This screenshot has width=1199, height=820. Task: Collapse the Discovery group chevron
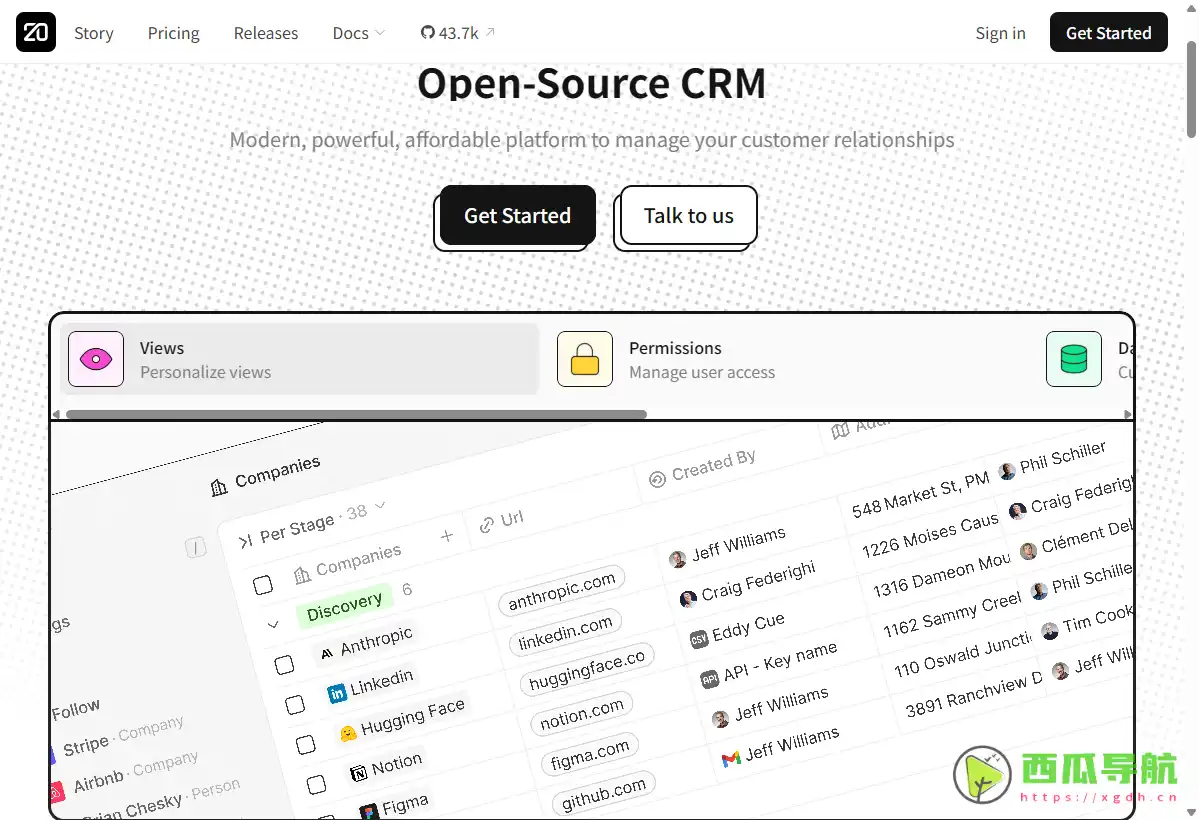(x=273, y=625)
